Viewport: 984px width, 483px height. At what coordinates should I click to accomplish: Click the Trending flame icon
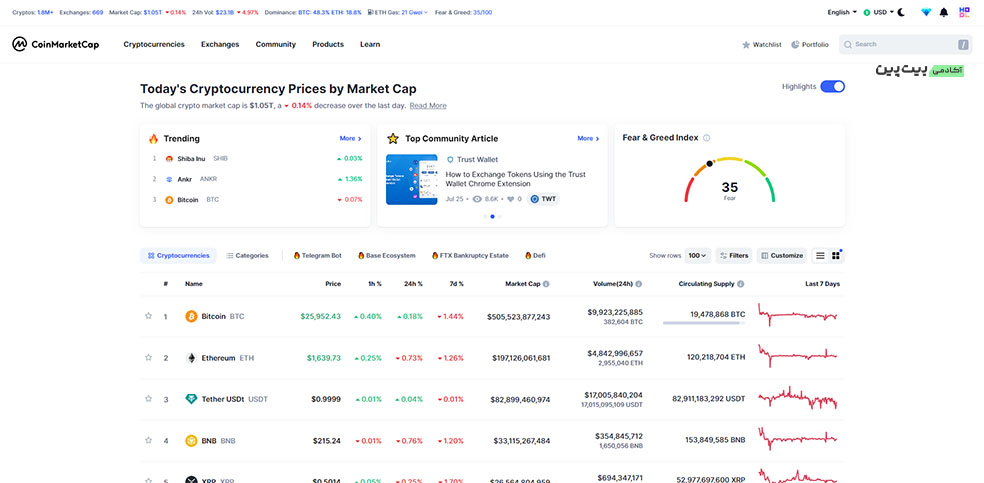[x=153, y=139]
